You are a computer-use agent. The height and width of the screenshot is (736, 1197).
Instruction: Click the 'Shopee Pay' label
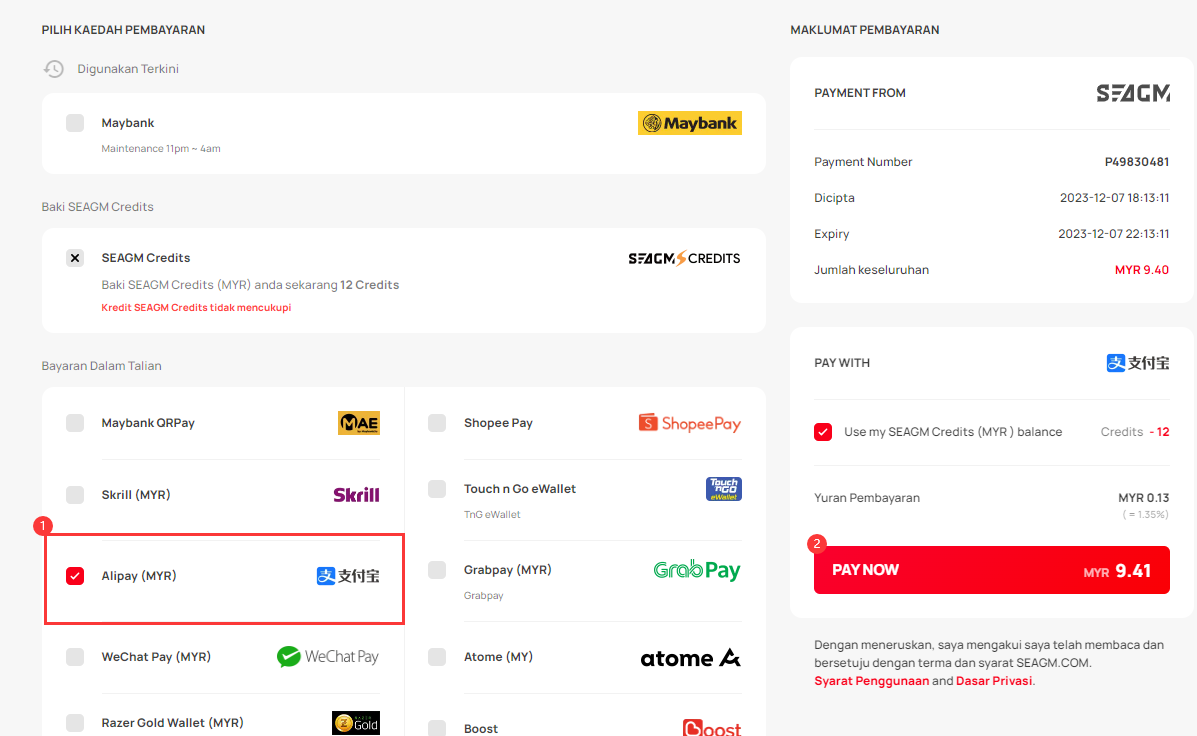tap(498, 423)
